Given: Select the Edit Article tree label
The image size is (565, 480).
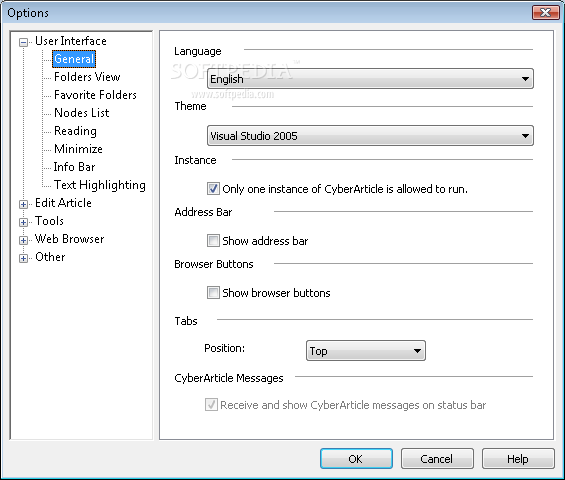Looking at the screenshot, I should [x=63, y=203].
